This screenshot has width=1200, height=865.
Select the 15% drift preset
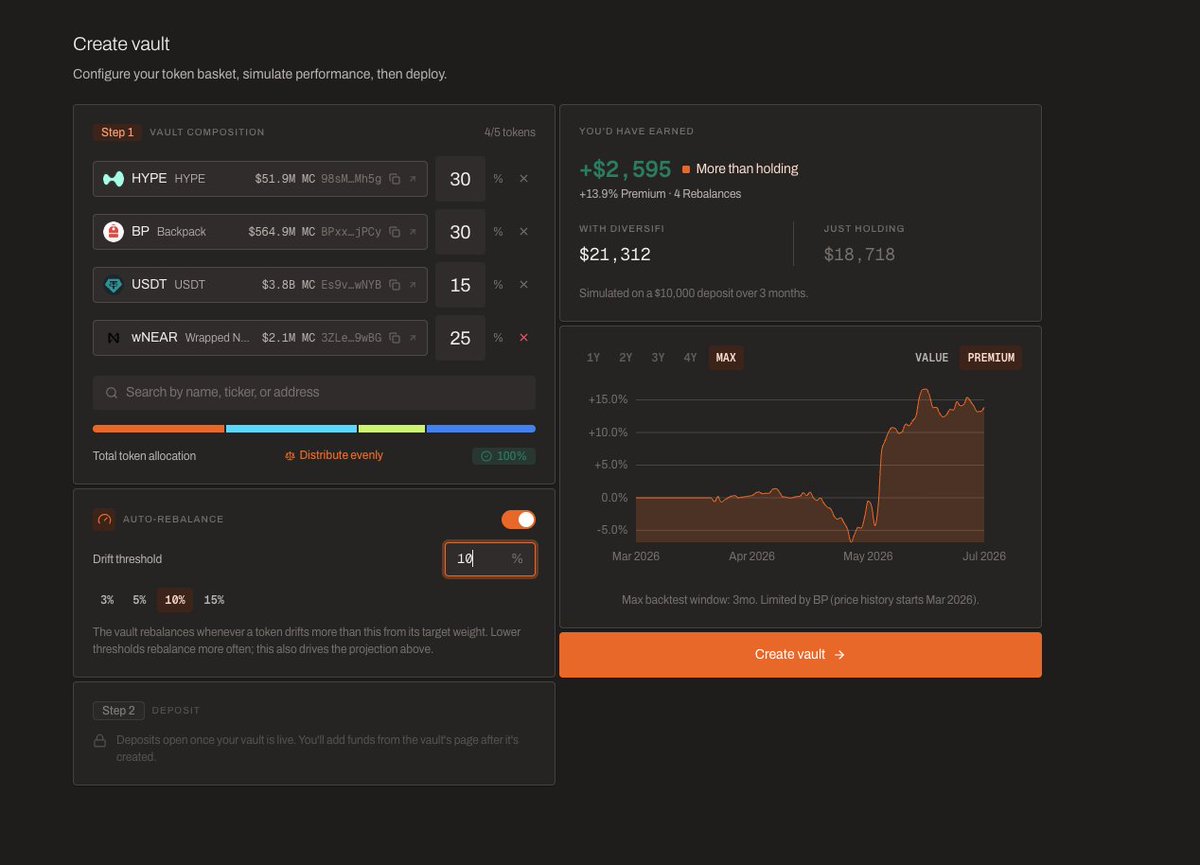pos(214,600)
